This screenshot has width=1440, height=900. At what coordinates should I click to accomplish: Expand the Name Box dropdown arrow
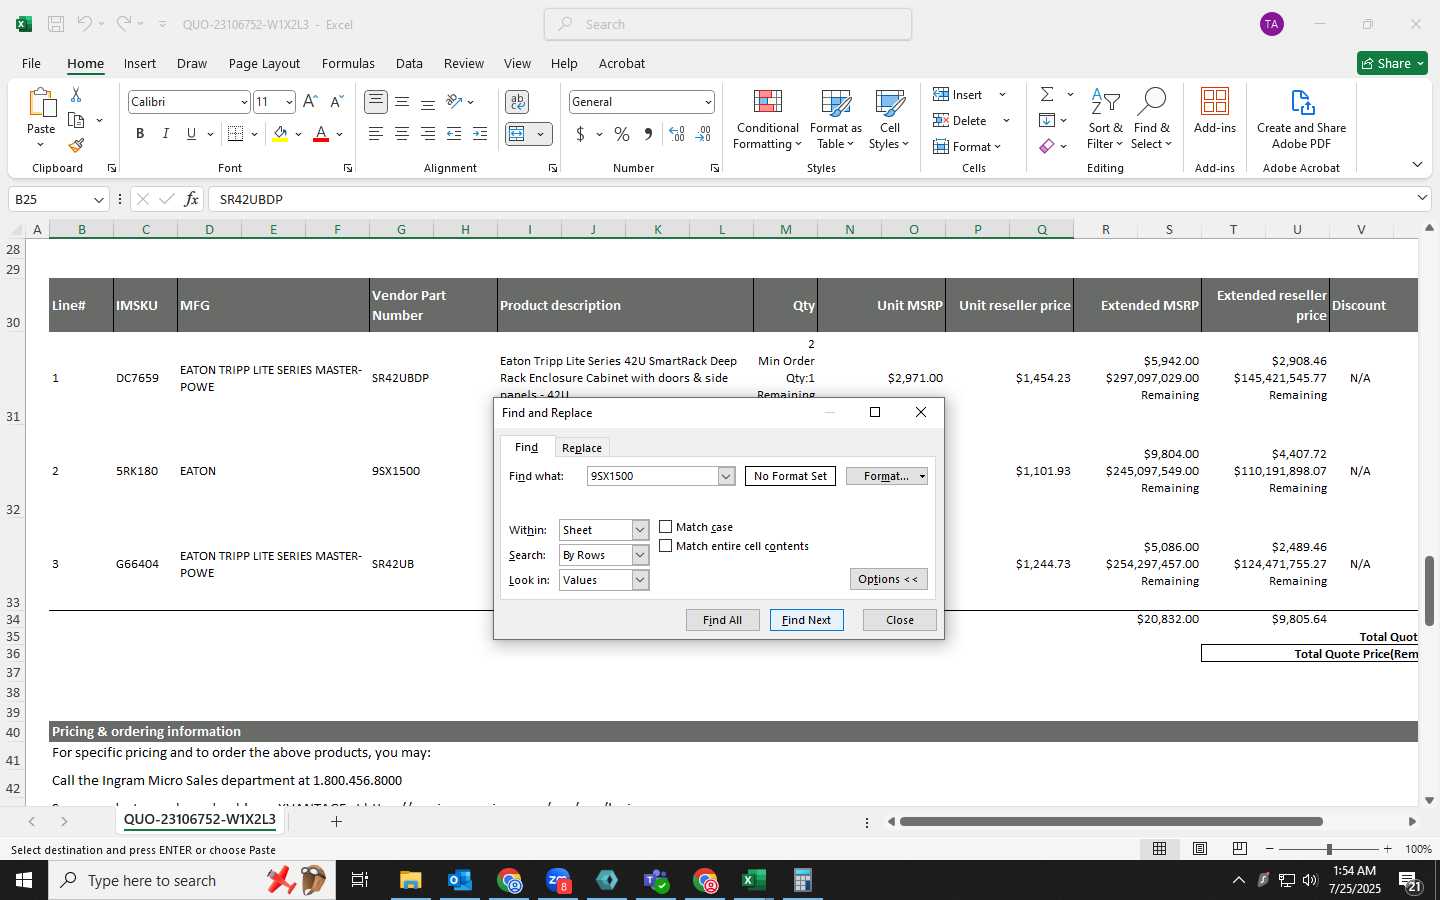point(98,199)
